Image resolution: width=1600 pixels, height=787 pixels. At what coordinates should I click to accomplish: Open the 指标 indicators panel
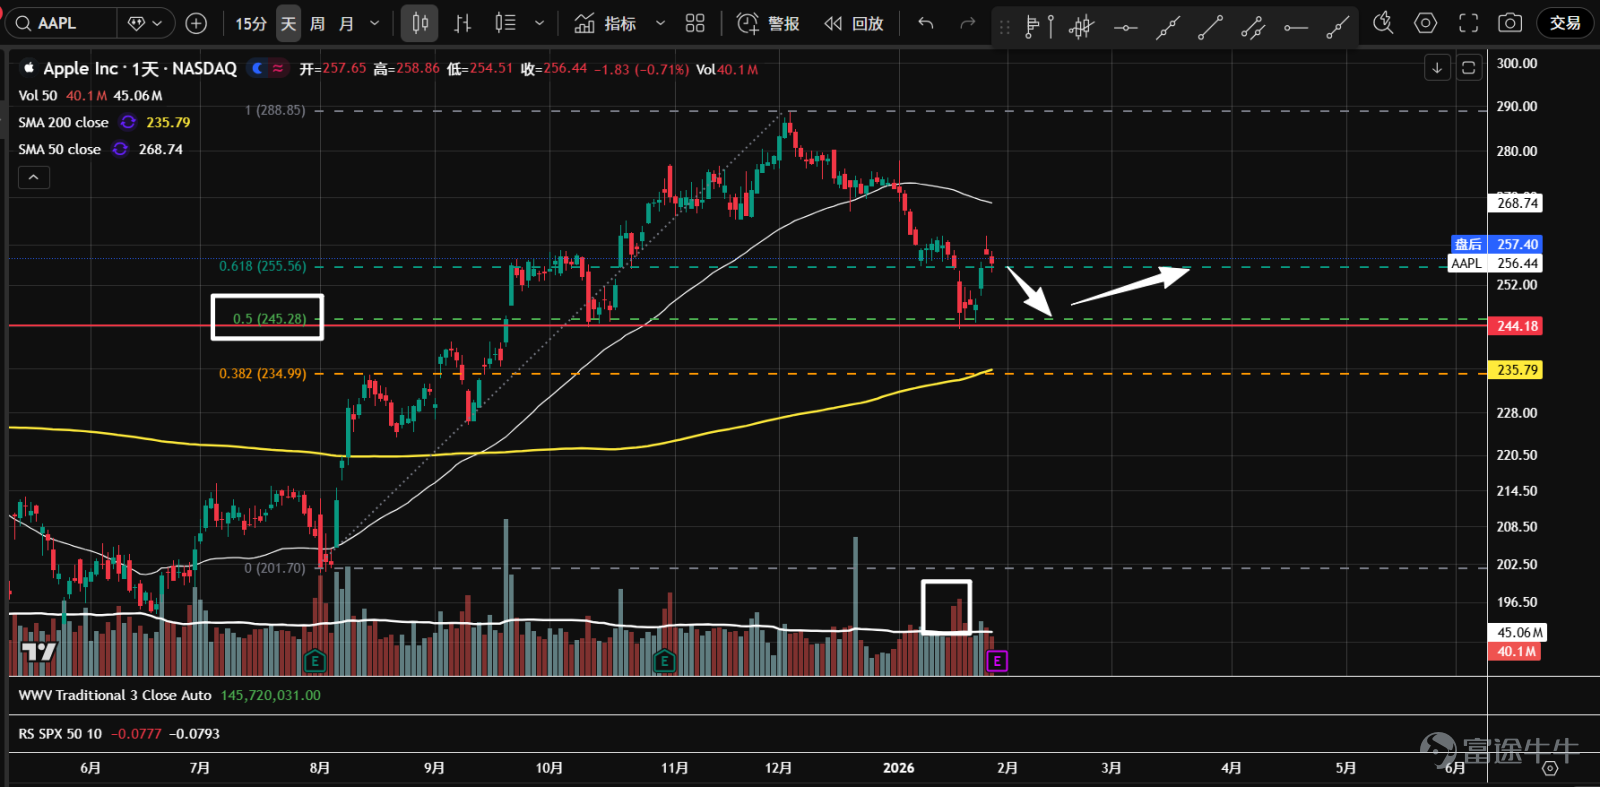coord(606,23)
